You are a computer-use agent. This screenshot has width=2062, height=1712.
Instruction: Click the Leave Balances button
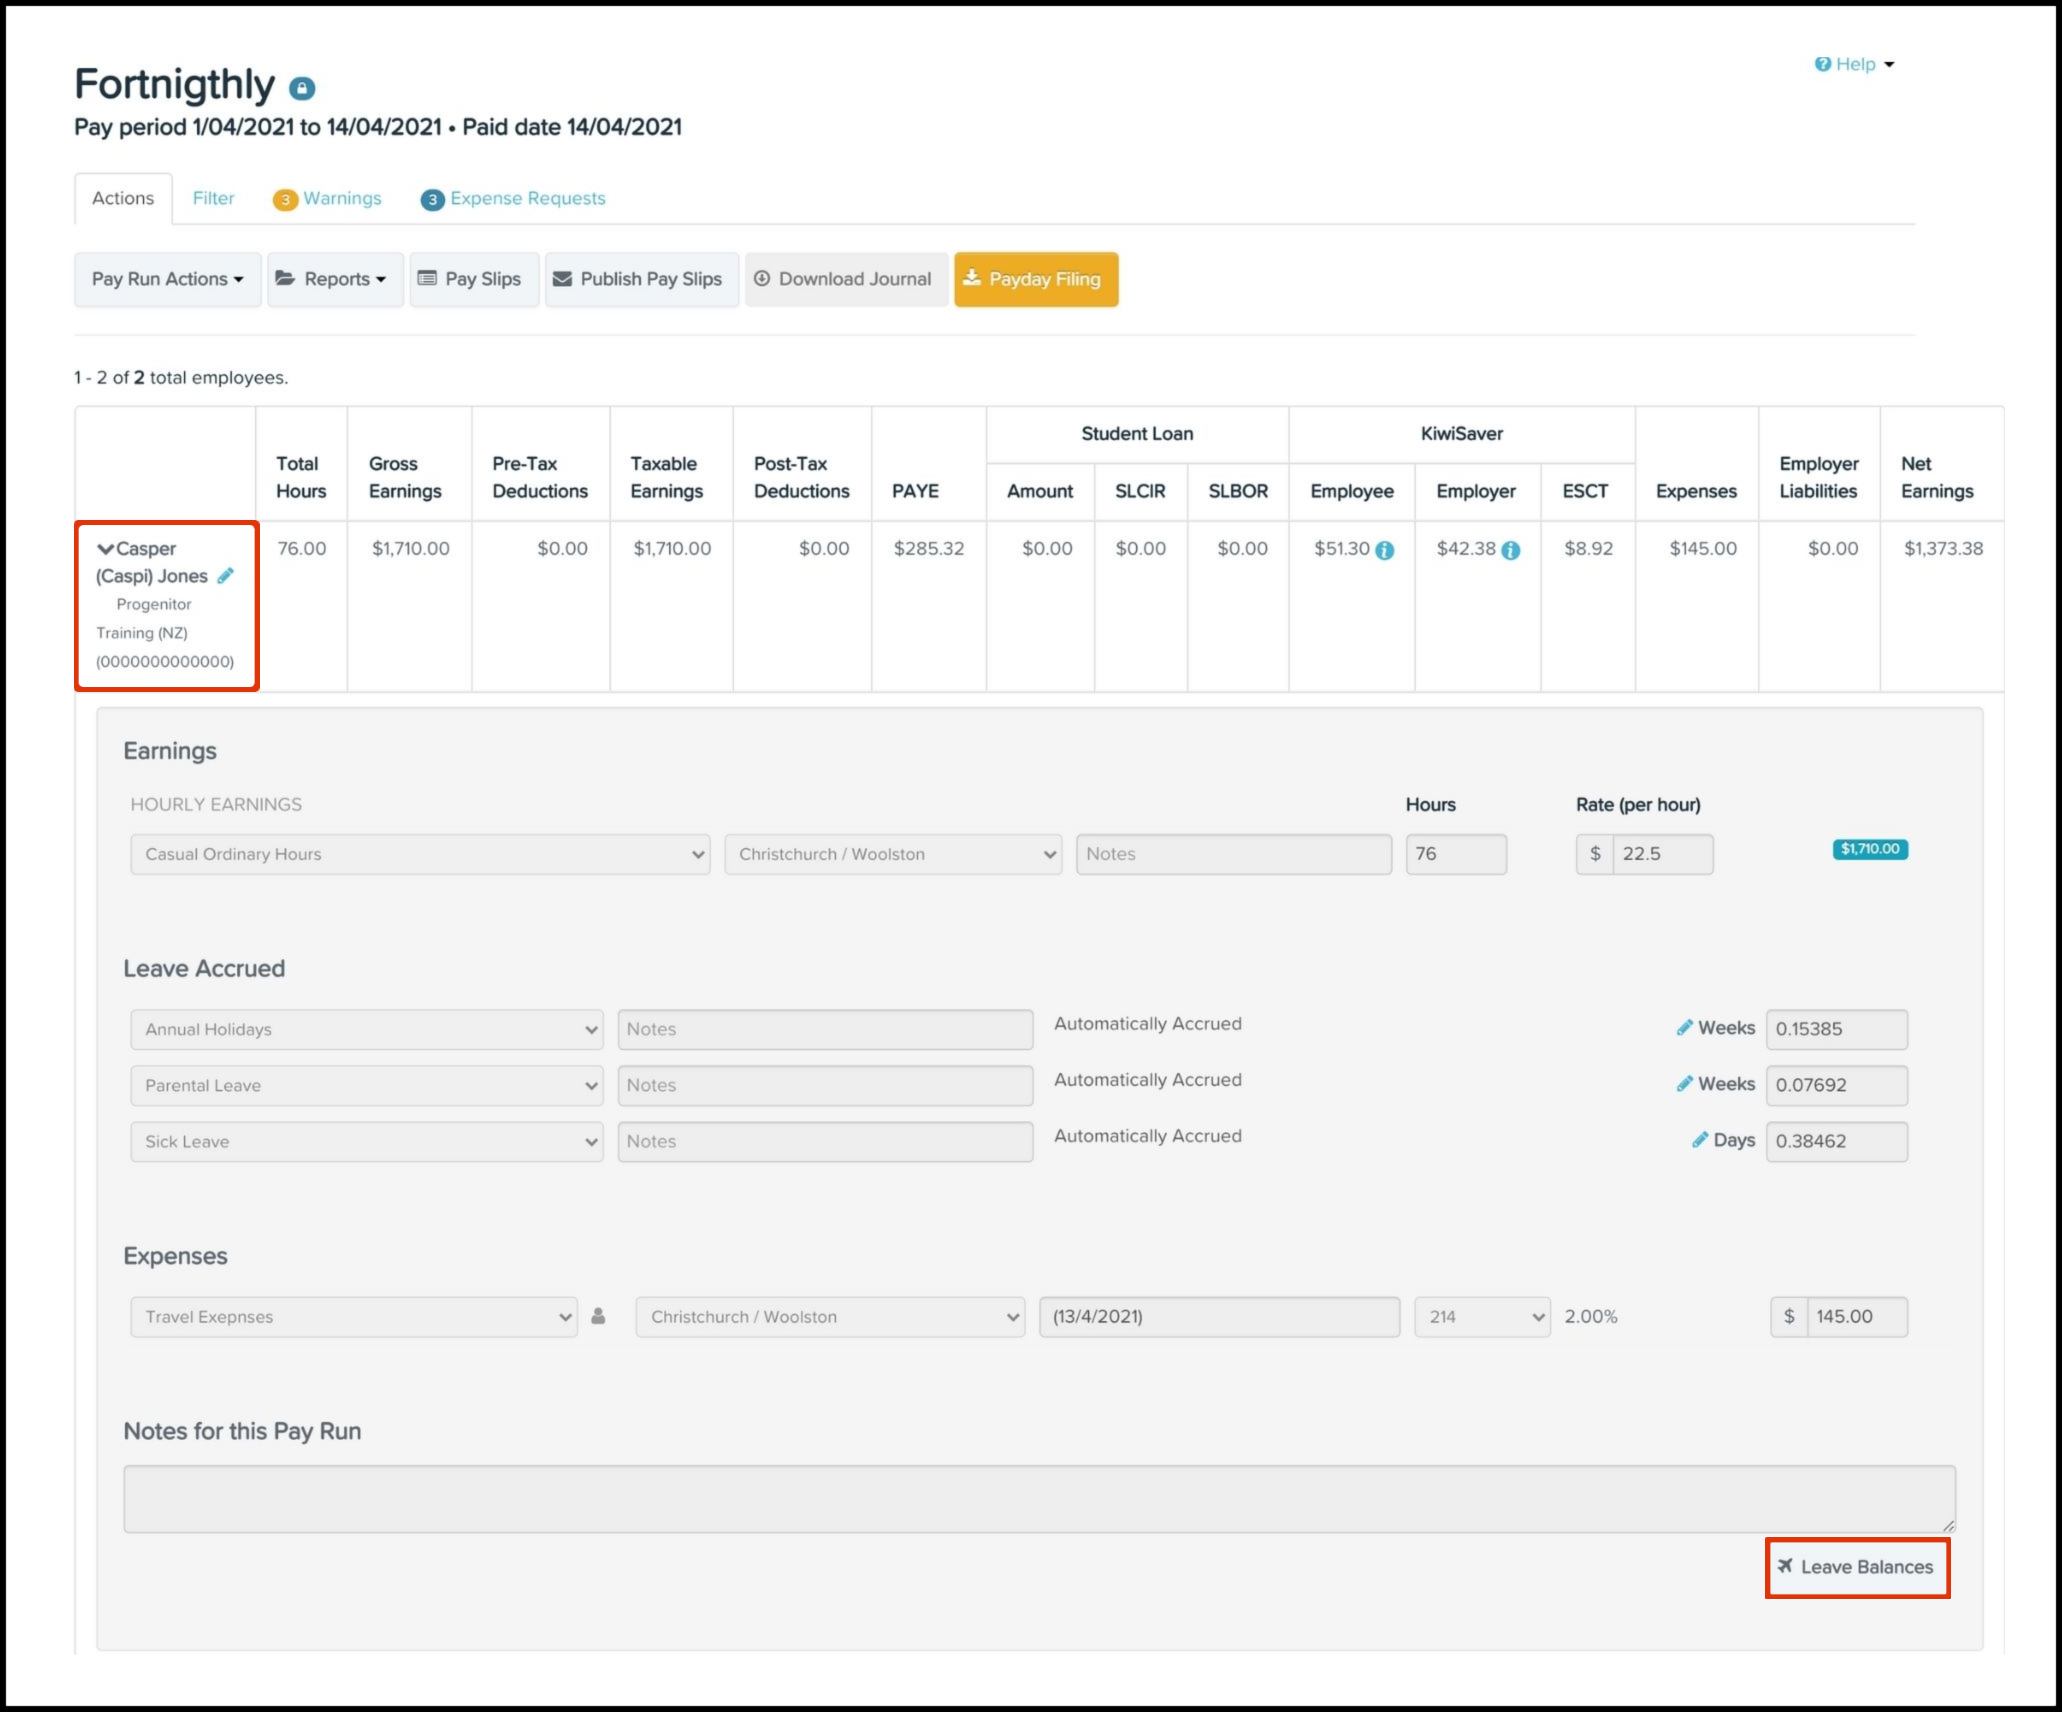pyautogui.click(x=1857, y=1567)
